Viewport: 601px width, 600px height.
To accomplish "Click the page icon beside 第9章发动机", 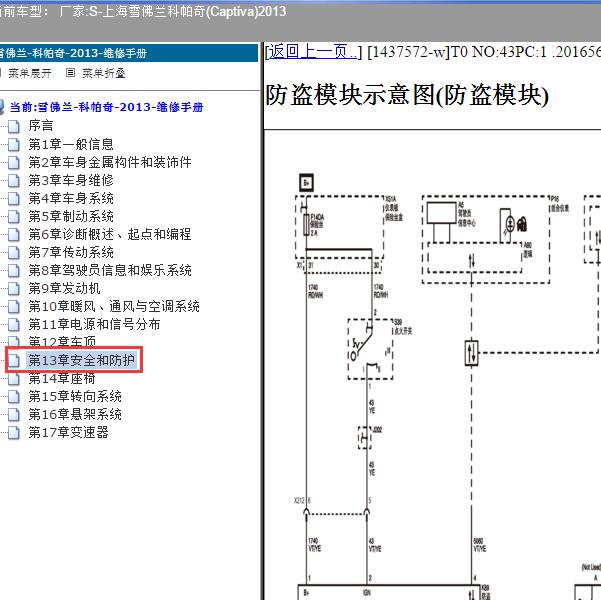I will pos(14,289).
